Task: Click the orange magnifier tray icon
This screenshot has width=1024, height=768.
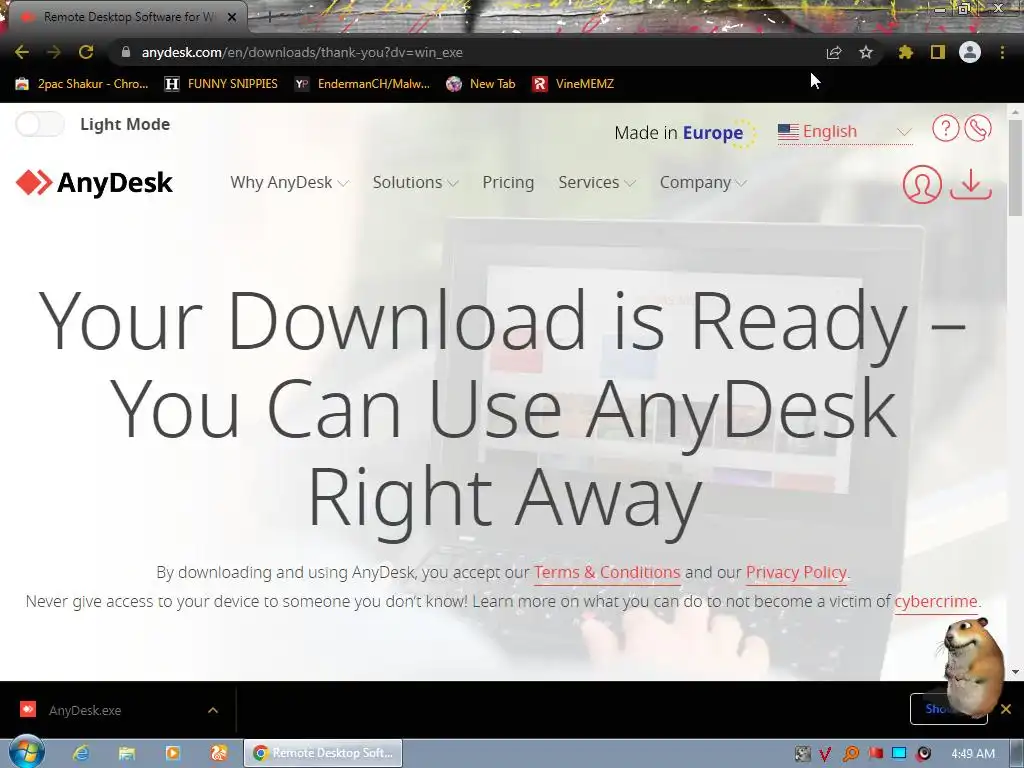Action: pos(850,753)
